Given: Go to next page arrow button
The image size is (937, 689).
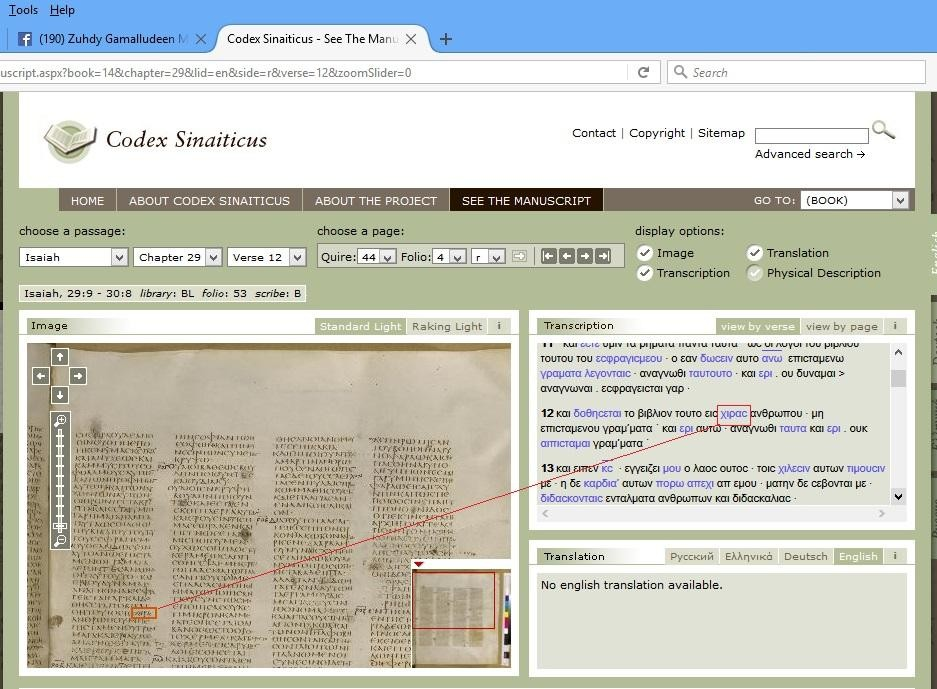Looking at the screenshot, I should [584, 256].
